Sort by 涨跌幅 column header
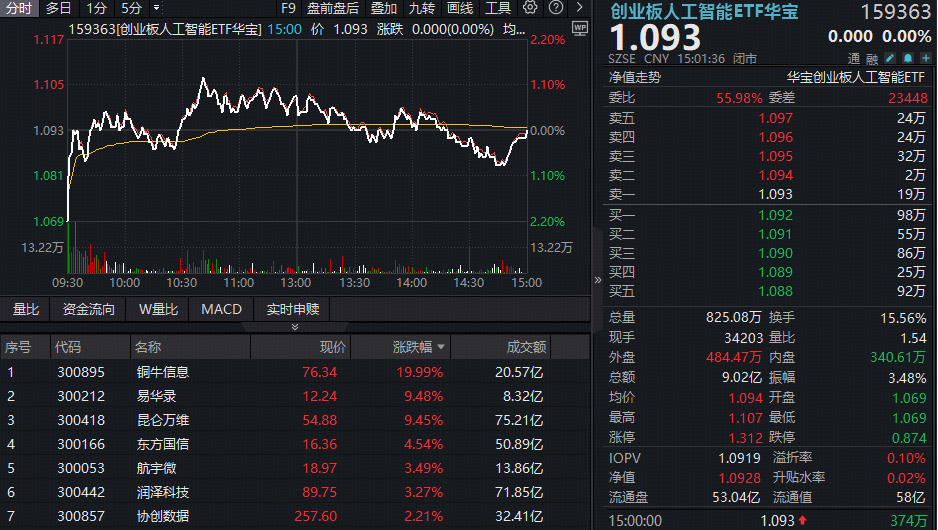The height and width of the screenshot is (530, 938). (x=418, y=347)
